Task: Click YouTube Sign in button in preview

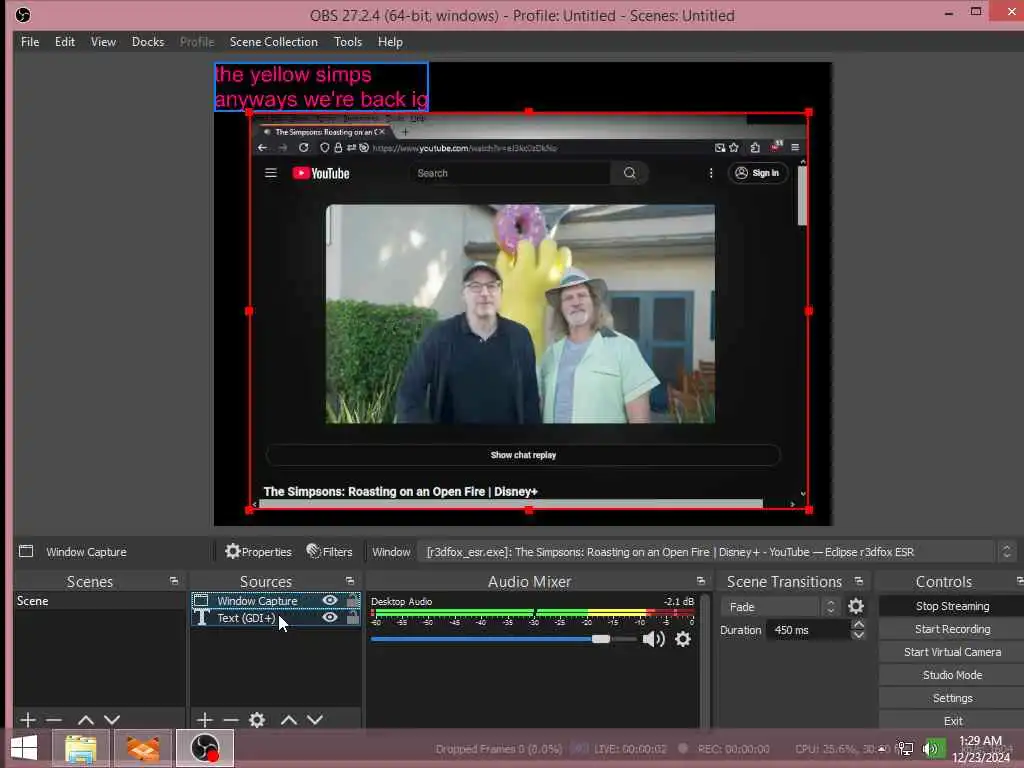Action: [758, 173]
